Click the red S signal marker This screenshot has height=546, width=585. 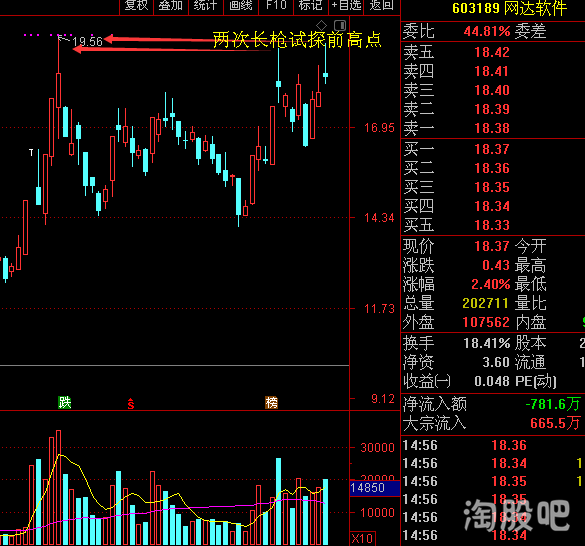pyautogui.click(x=131, y=403)
